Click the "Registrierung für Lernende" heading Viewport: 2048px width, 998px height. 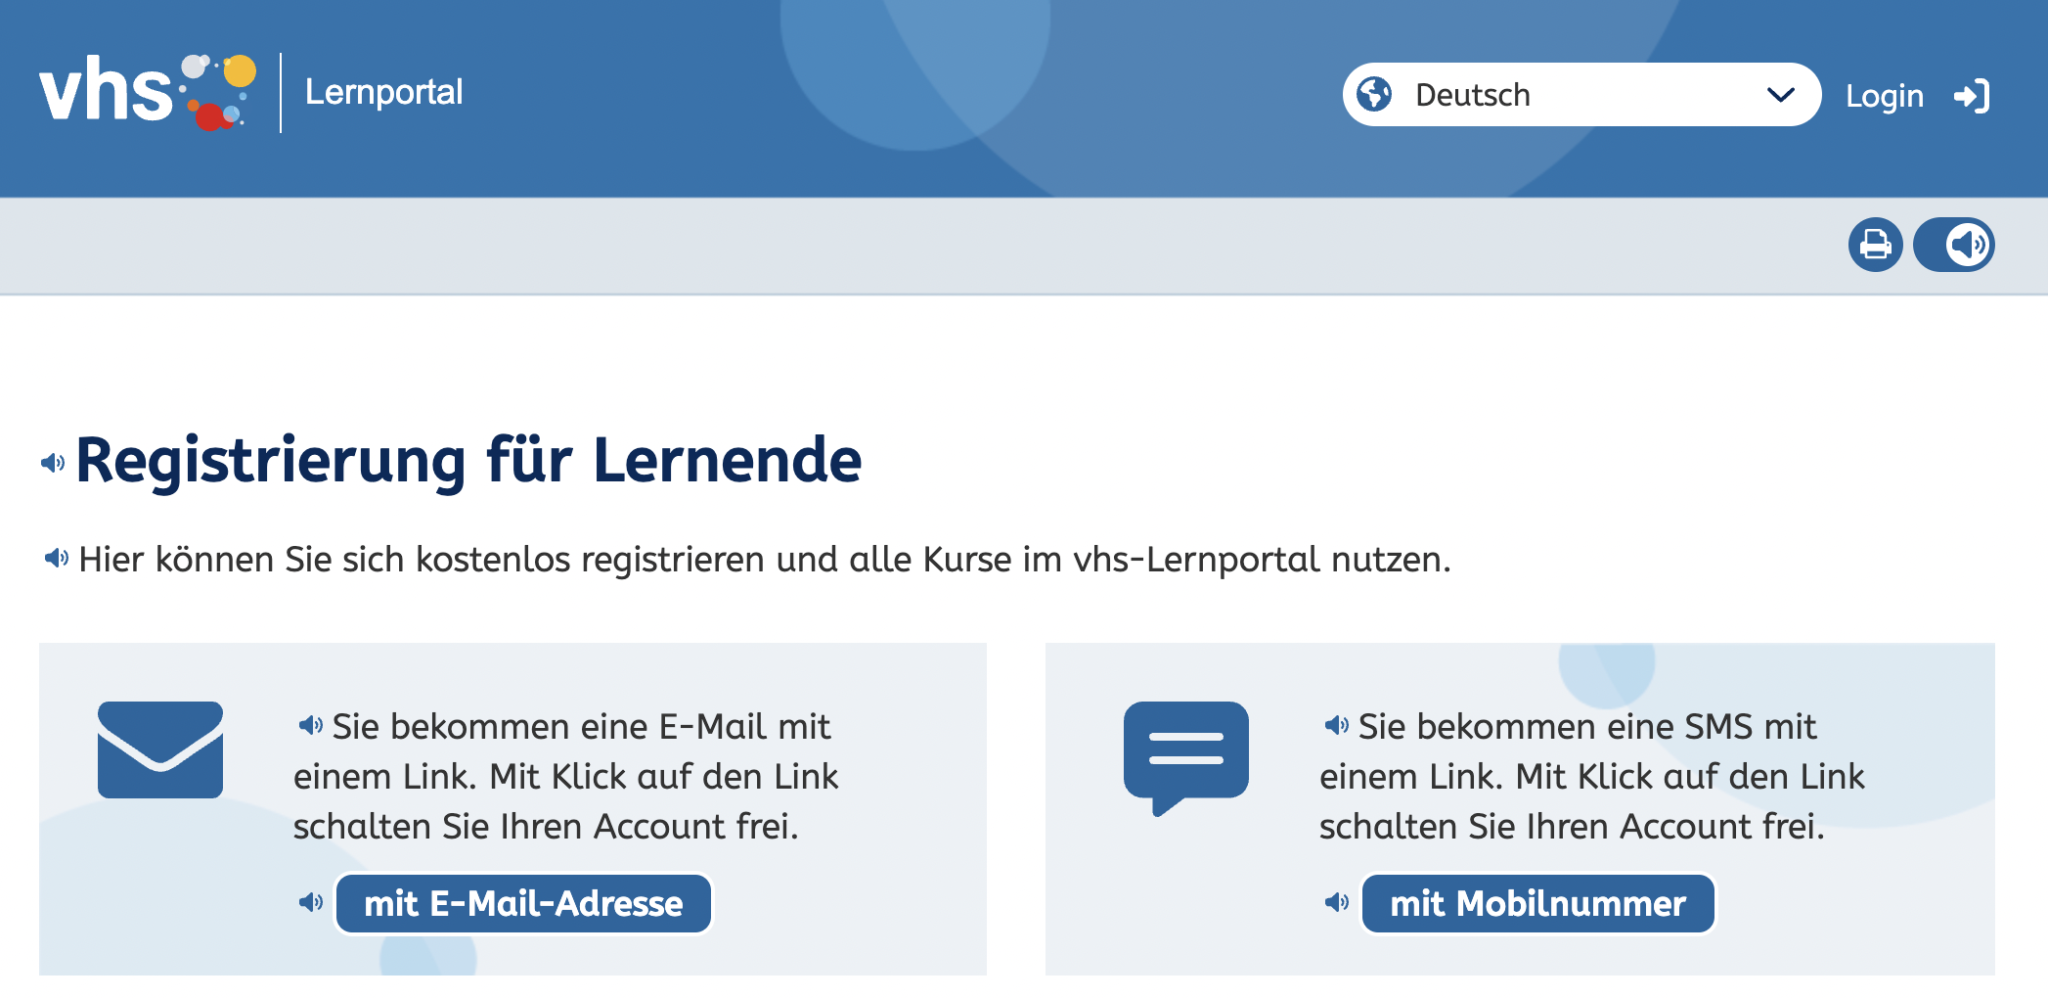468,461
